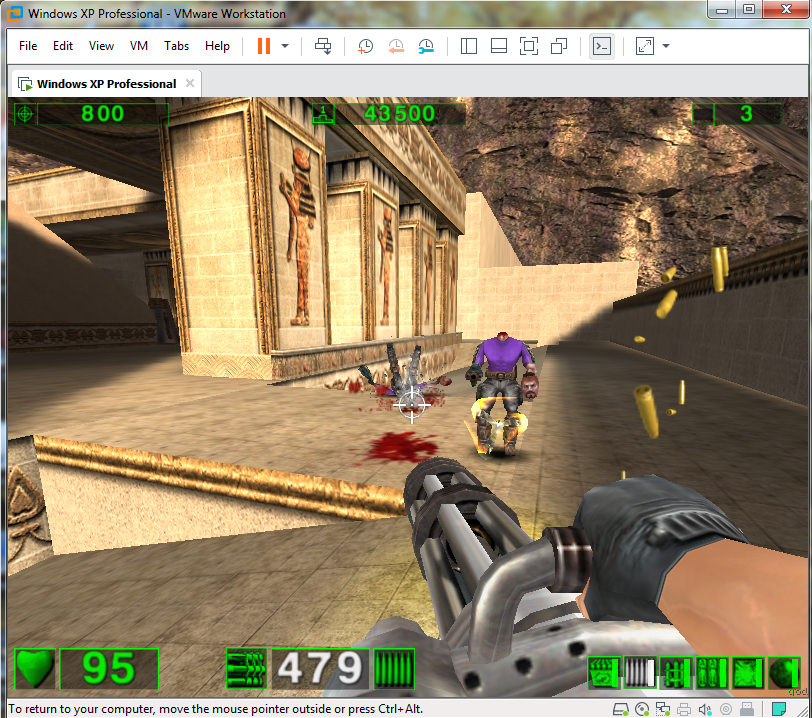The image size is (812, 718).
Task: Switch to Unity mode
Action: (559, 46)
